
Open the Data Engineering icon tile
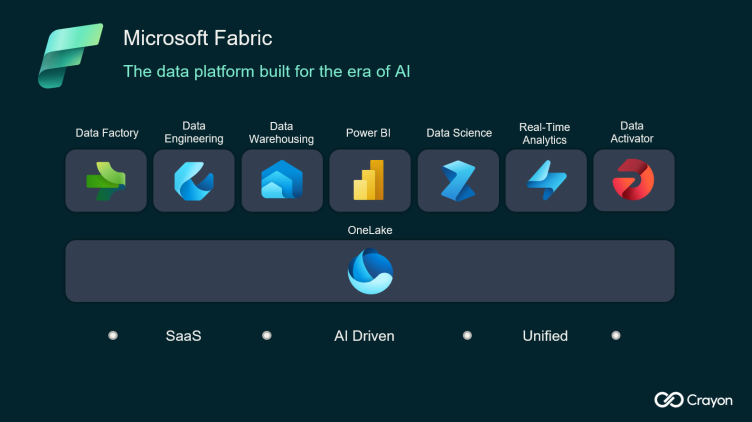click(x=194, y=181)
